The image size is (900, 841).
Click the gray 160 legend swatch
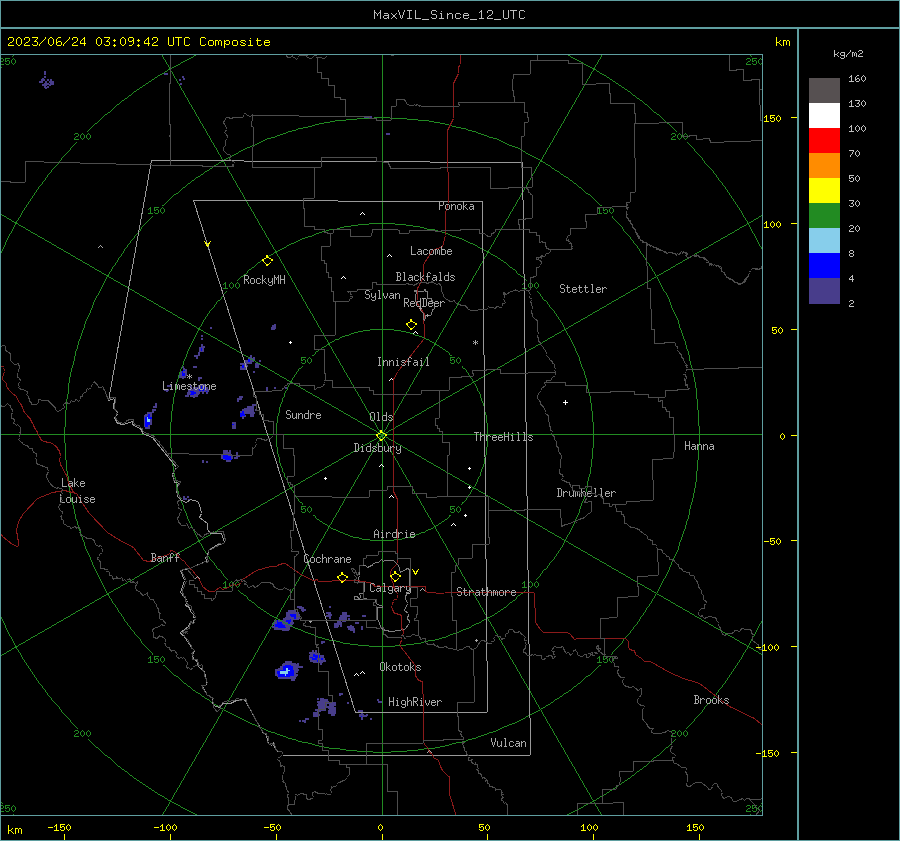(x=824, y=90)
